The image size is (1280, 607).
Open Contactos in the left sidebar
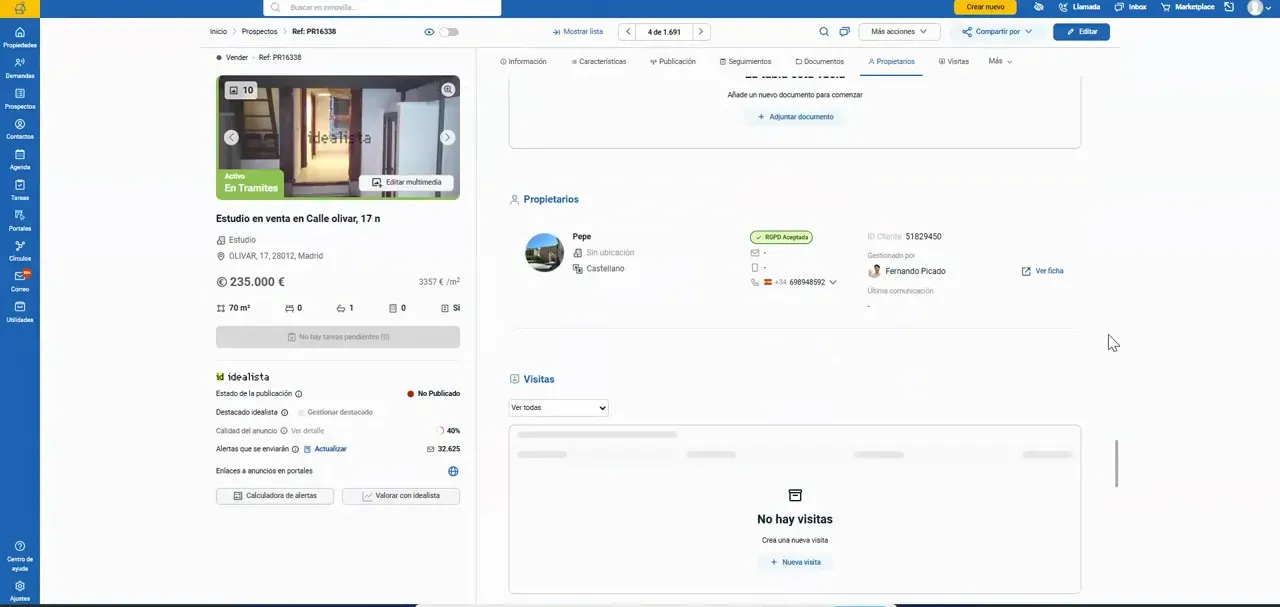pos(20,129)
